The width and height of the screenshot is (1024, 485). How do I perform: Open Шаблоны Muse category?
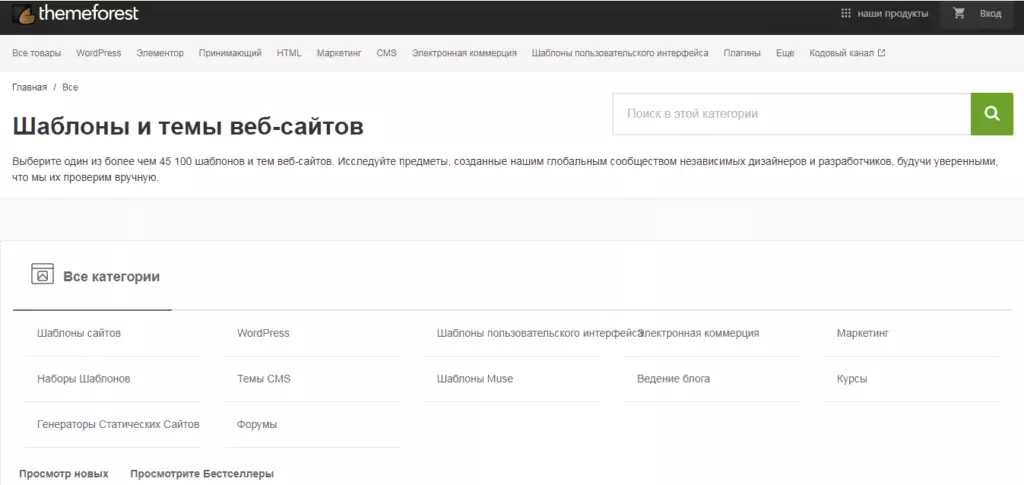coord(475,379)
